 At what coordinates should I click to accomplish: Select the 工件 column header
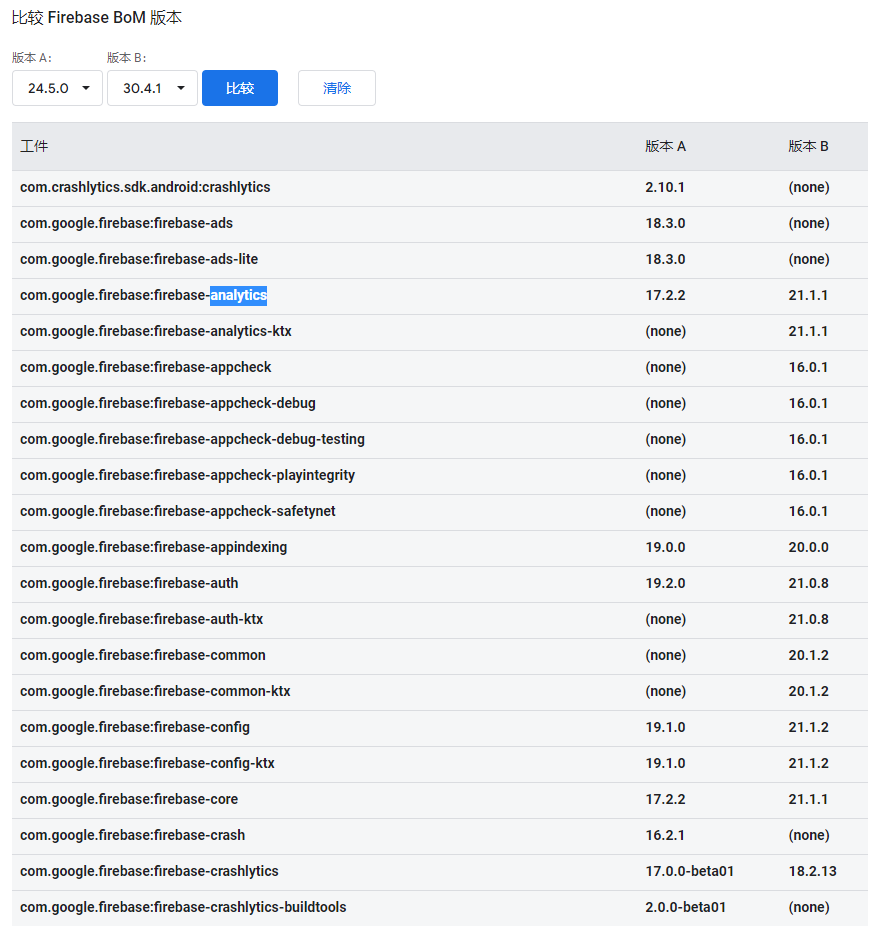[x=34, y=146]
